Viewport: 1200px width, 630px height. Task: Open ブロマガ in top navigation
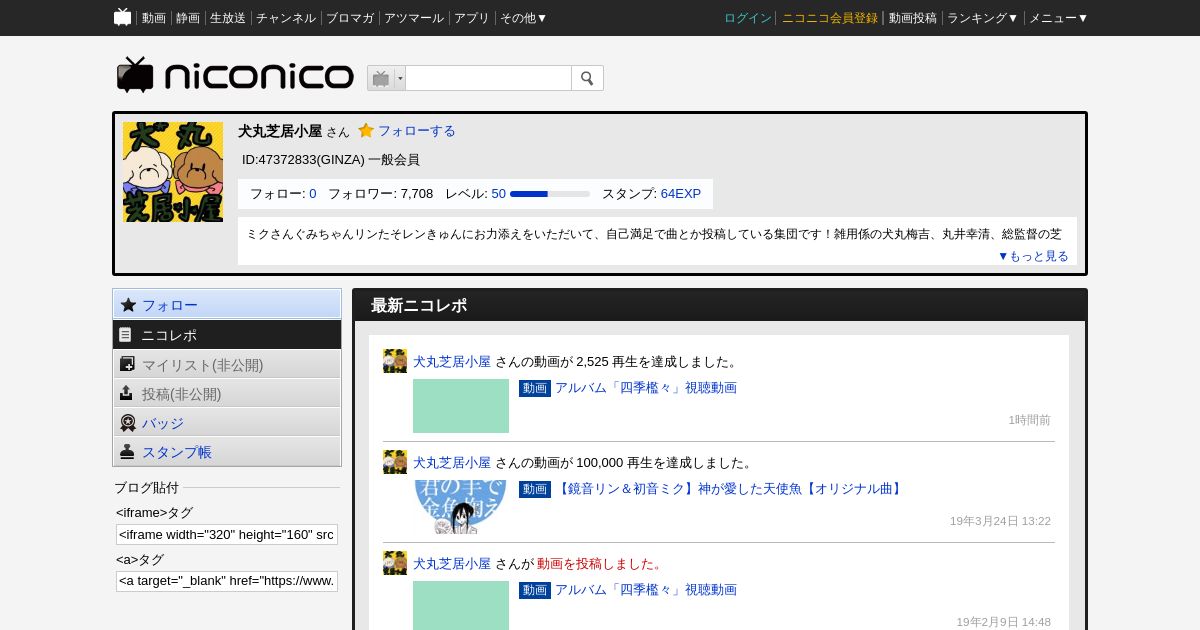coord(350,18)
